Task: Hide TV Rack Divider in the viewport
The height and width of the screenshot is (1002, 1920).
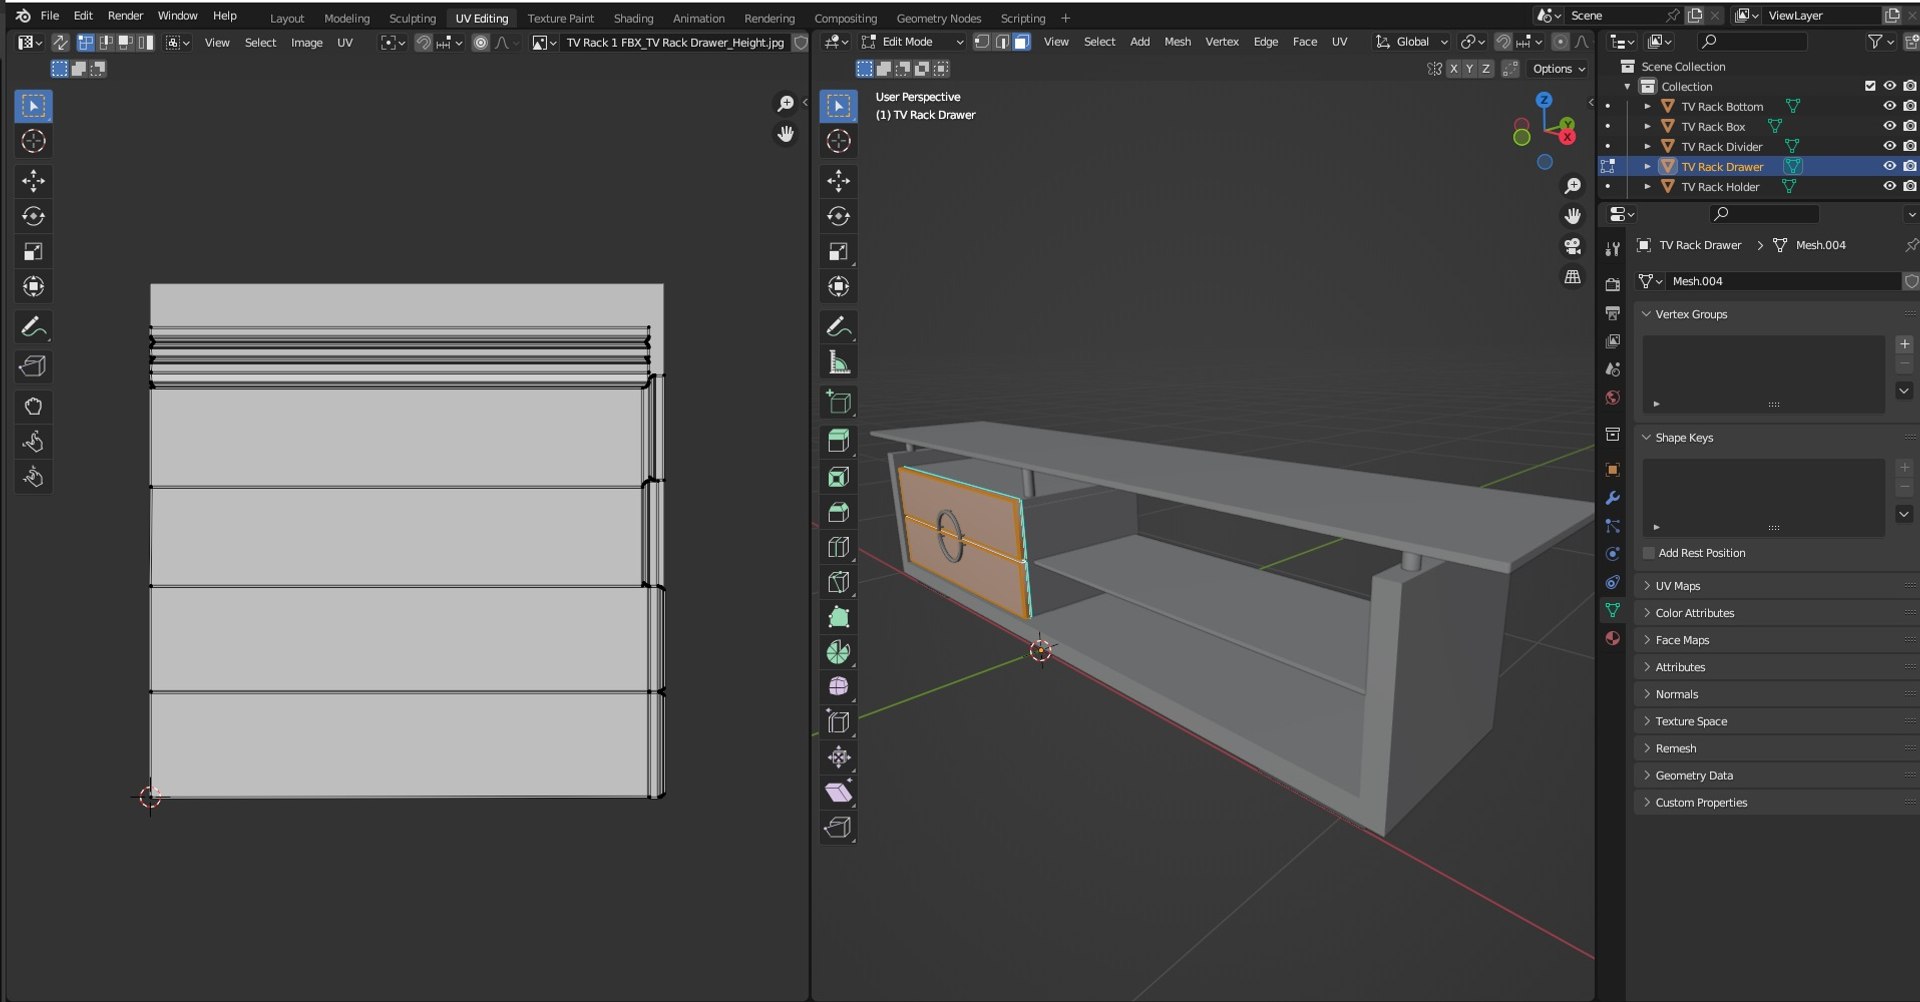Action: (x=1889, y=146)
